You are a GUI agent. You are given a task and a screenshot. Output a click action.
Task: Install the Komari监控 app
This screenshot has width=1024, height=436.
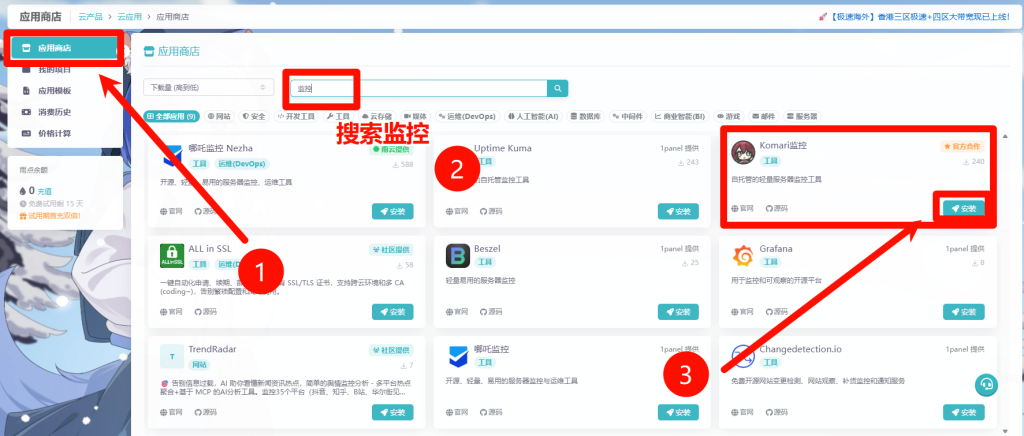(963, 208)
